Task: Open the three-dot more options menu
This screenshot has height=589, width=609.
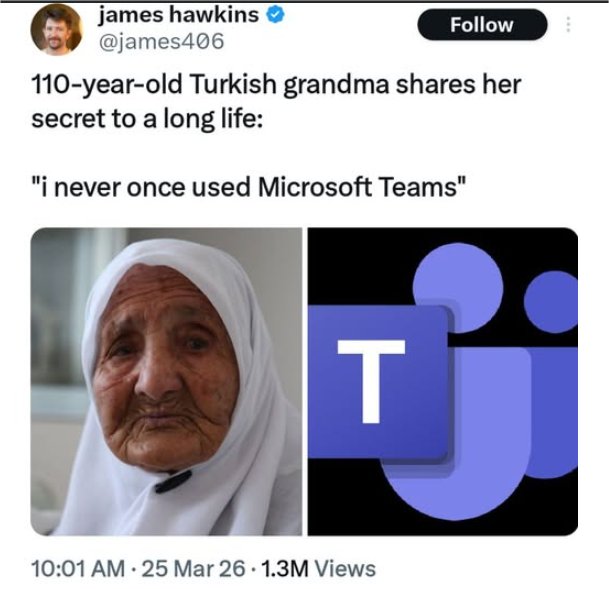Action: [x=568, y=24]
